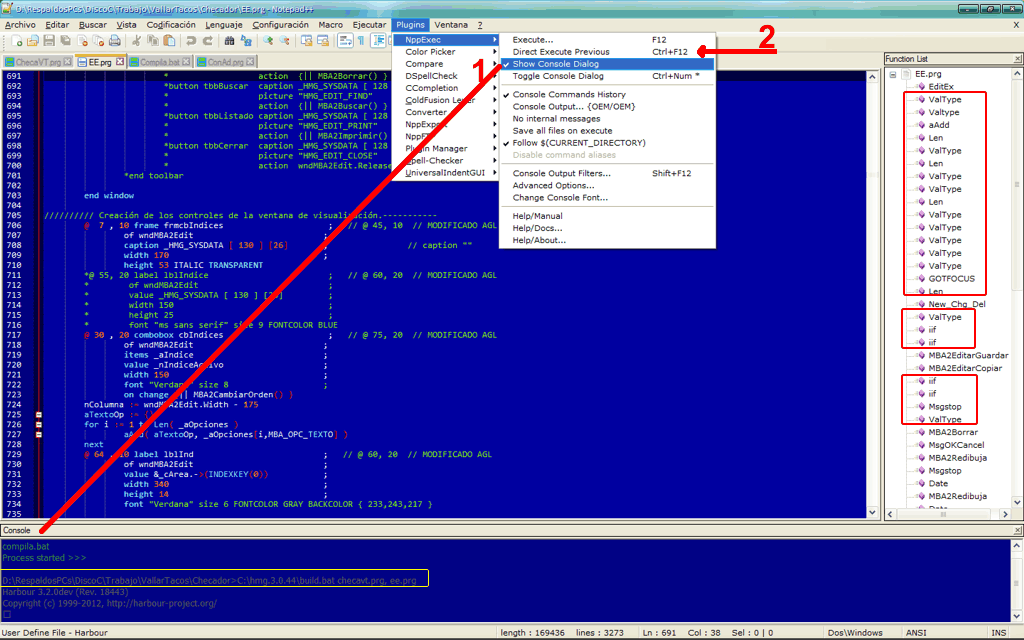The width and height of the screenshot is (1024, 640).
Task: Click the editor vertical scrollbar down arrow
Action: 872,513
